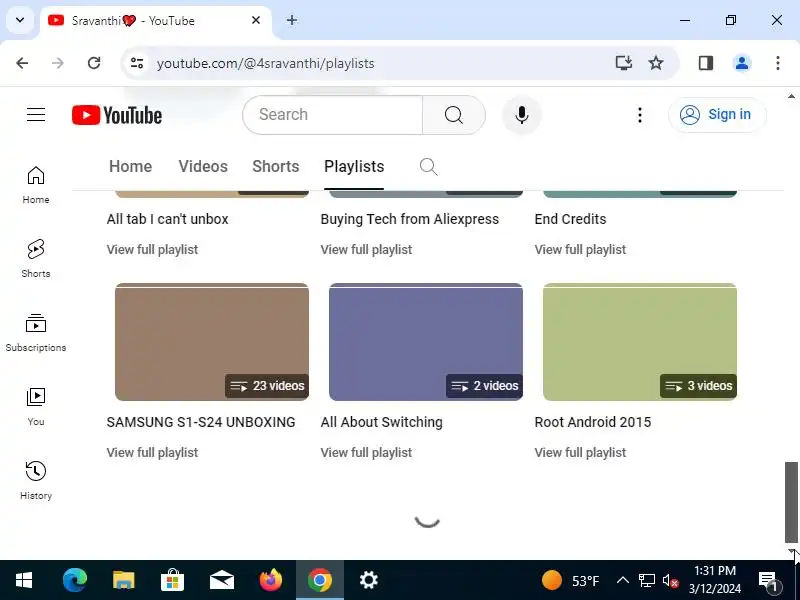Open Mail app from taskbar
The image size is (800, 600).
point(221,580)
